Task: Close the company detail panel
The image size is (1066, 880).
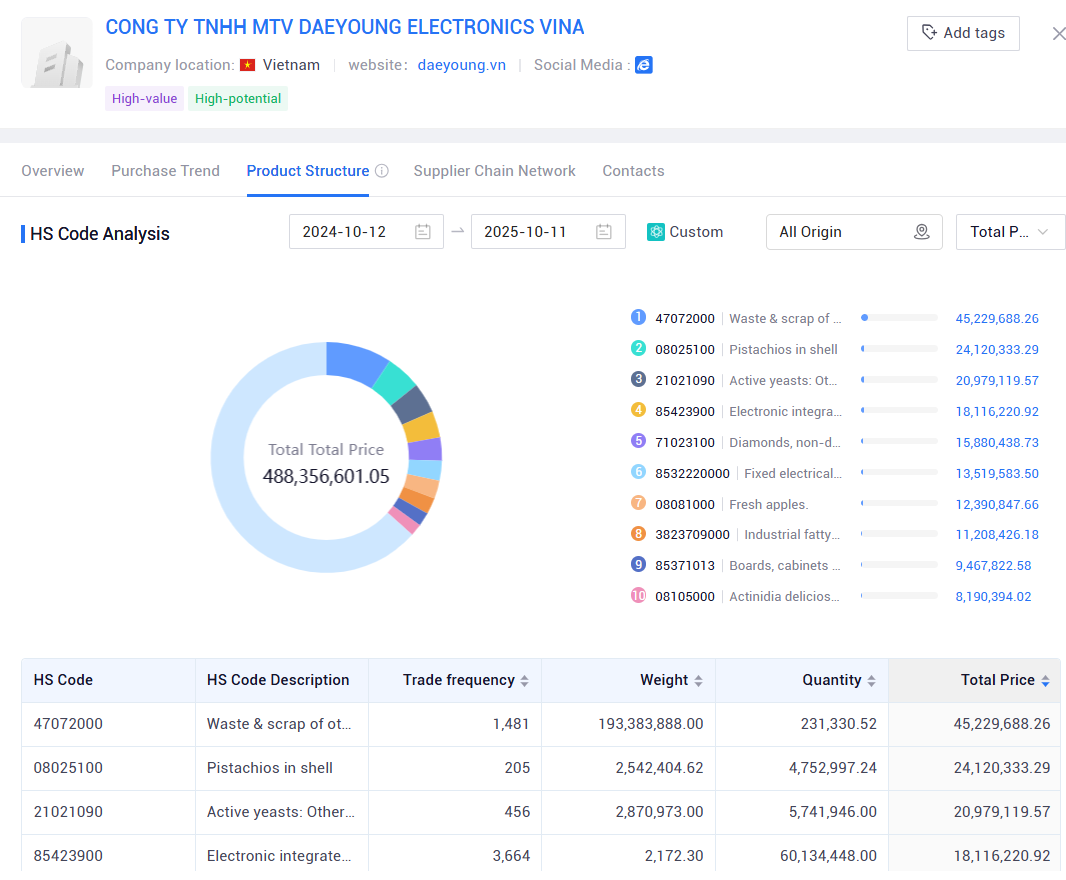Action: [x=1059, y=33]
